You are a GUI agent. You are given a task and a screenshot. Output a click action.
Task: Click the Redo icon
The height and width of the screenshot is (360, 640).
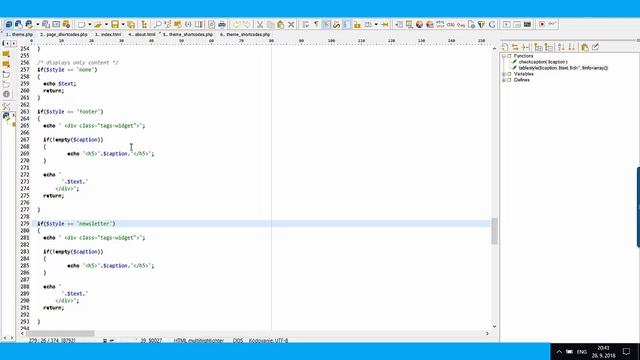247,24
